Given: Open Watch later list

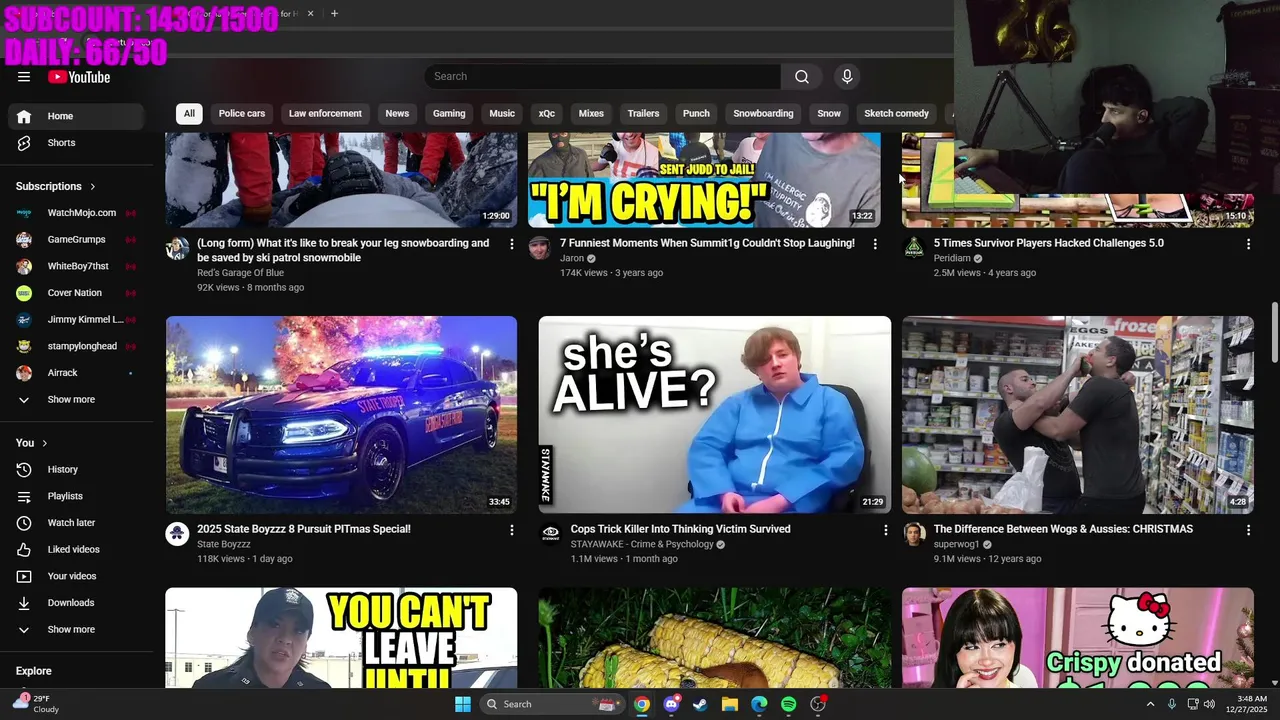Looking at the screenshot, I should coord(76,523).
